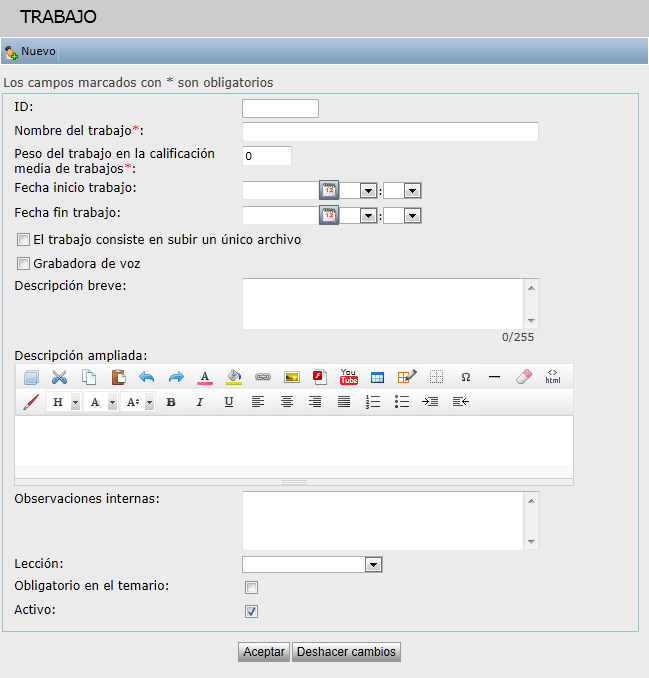The width and height of the screenshot is (649, 678).
Task: Justify text alignment
Action: pos(344,402)
